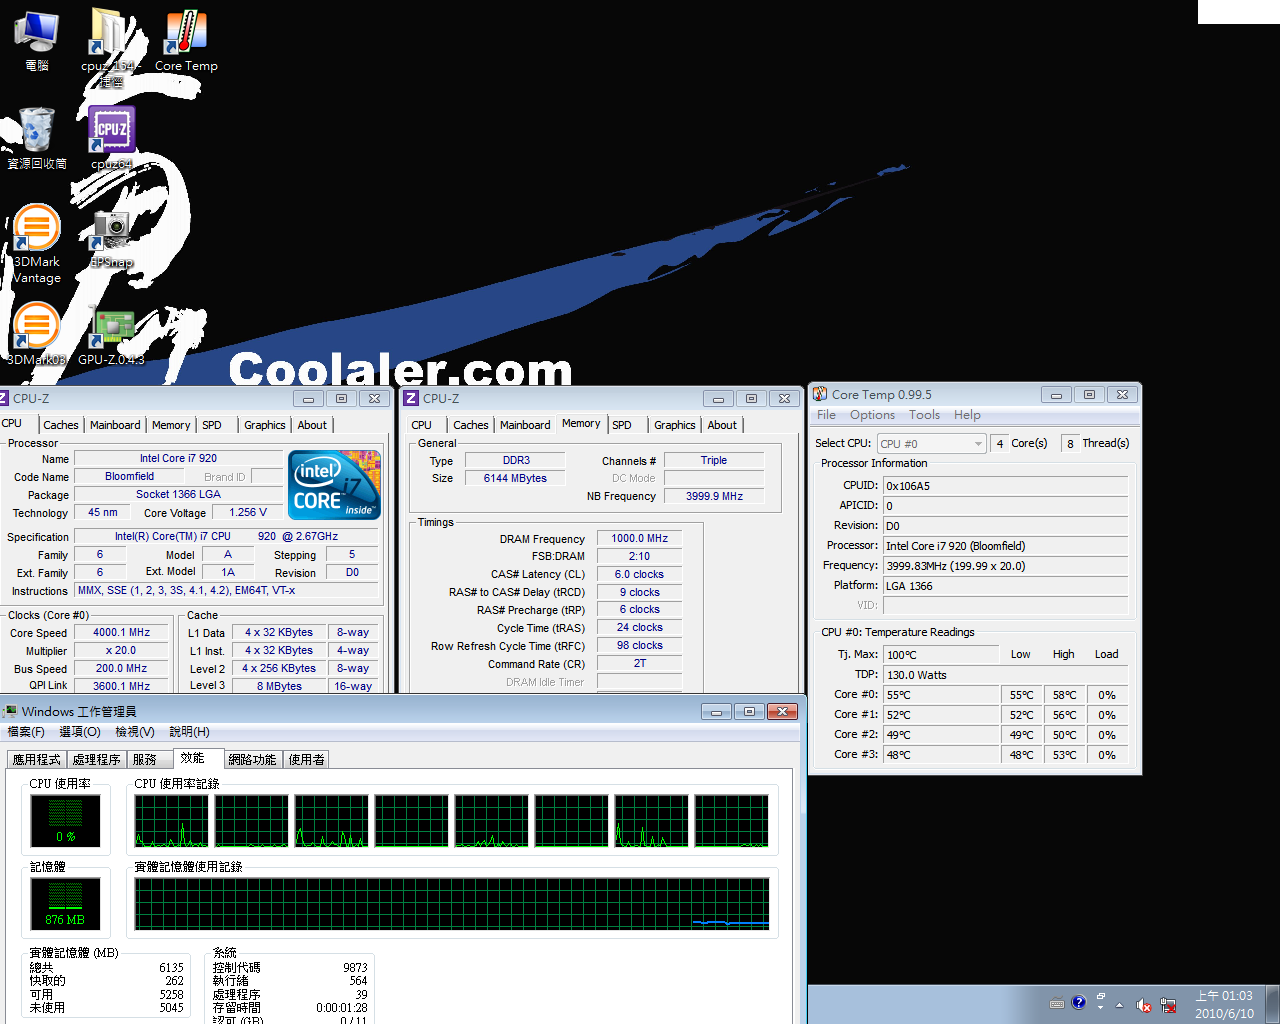Select Mainboard tab in CPU-Z Memory window
This screenshot has width=1280, height=1024.
click(525, 425)
